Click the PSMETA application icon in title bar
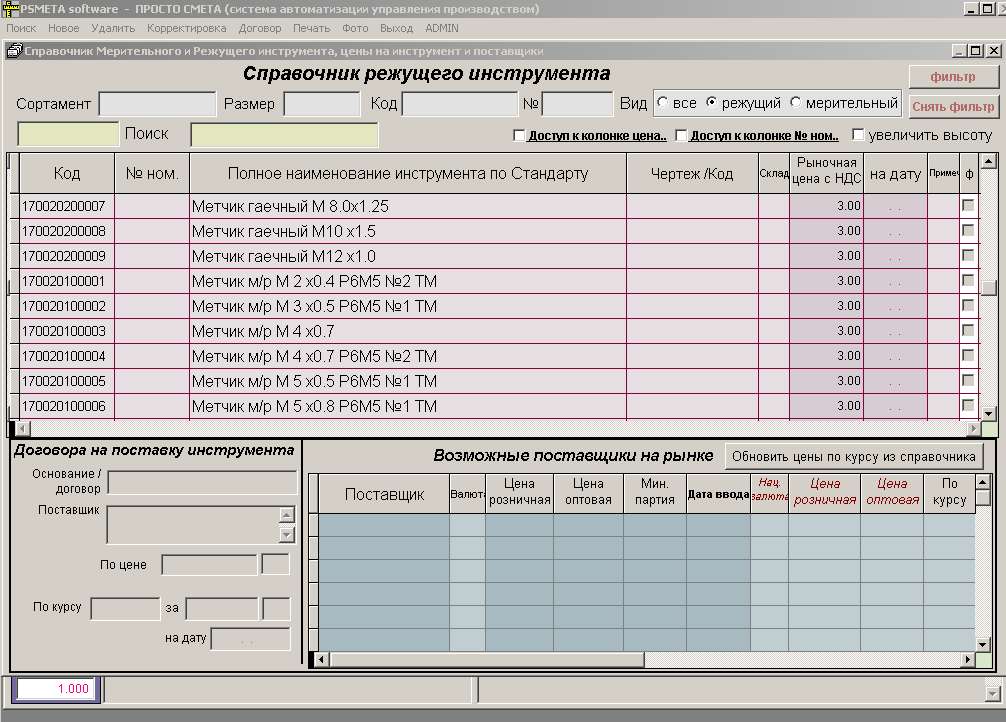The image size is (1006, 722). tap(9, 9)
